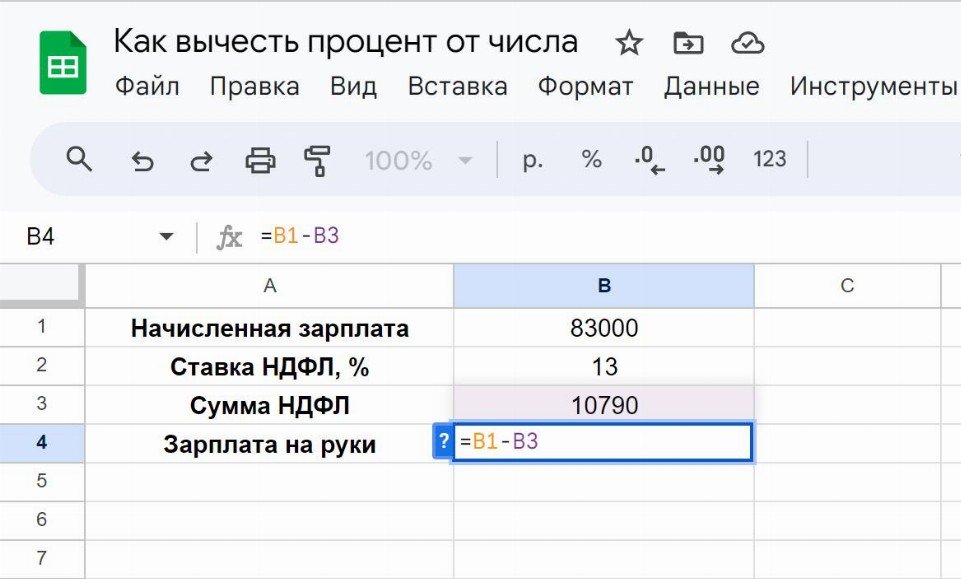The width and height of the screenshot is (961, 579).
Task: Decrease decimal places
Action: tap(650, 160)
